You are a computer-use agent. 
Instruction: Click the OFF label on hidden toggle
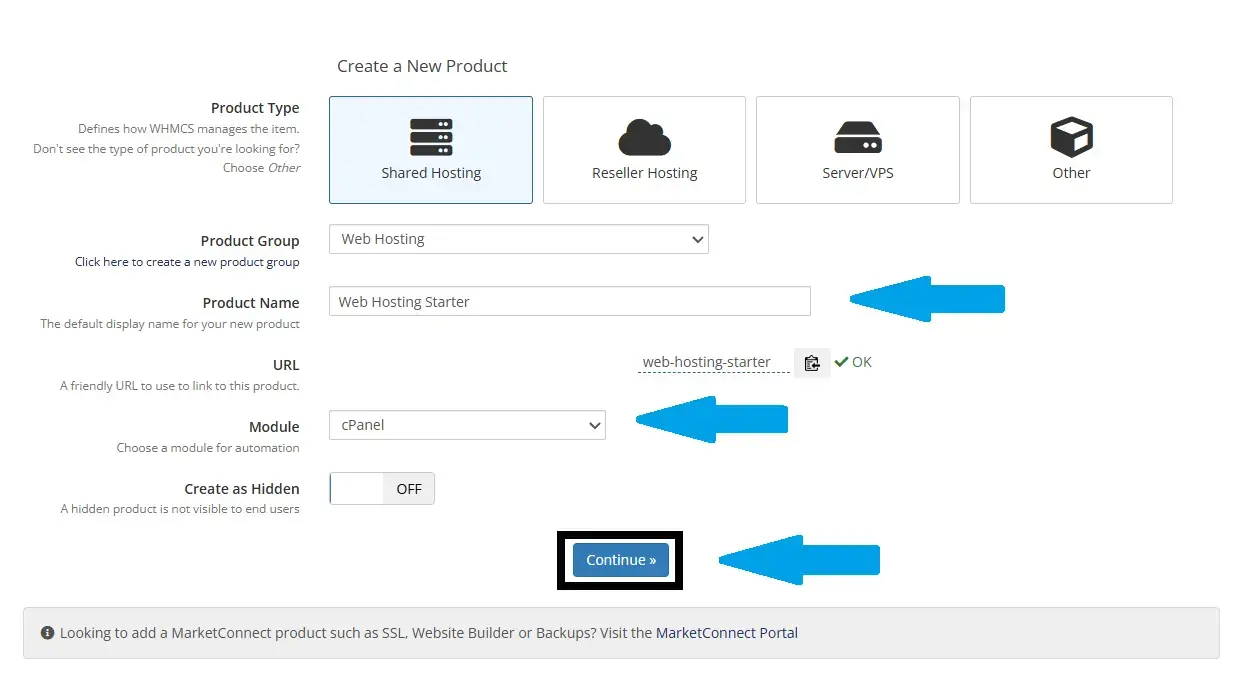pos(409,489)
